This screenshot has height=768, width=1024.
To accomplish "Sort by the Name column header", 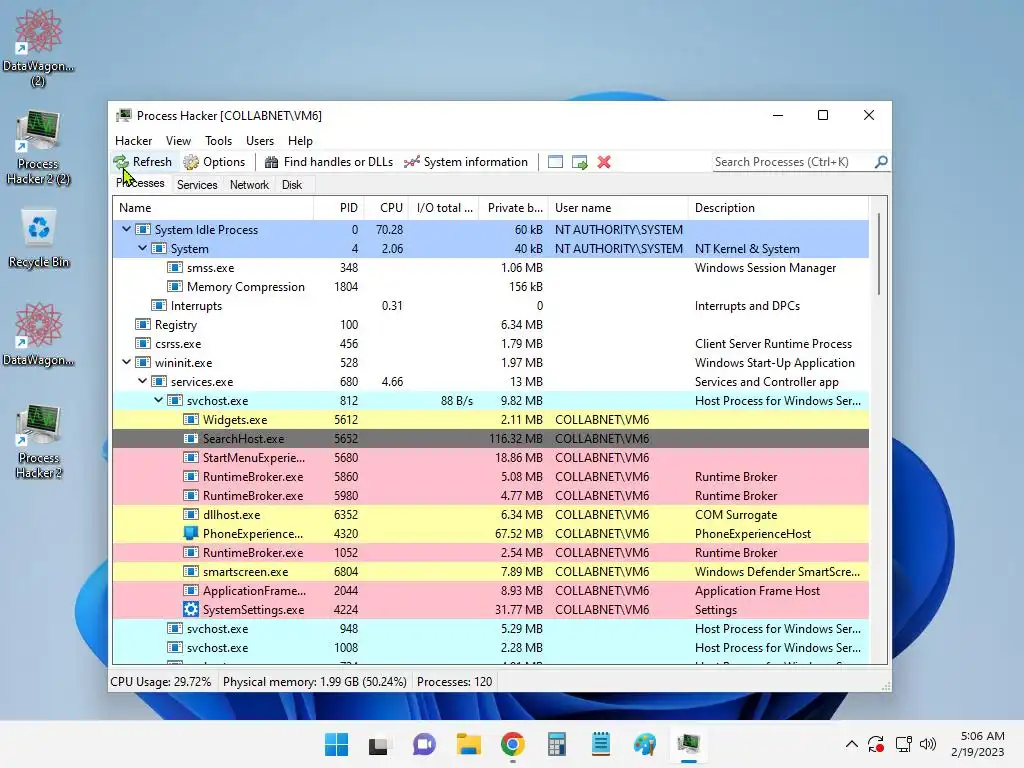I will pyautogui.click(x=213, y=208).
